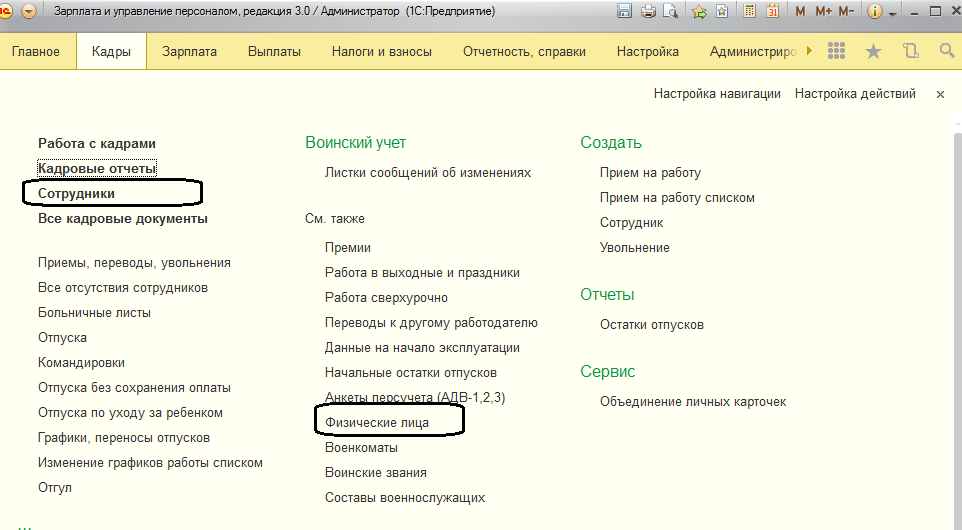Open Больничные листы
The height and width of the screenshot is (530, 962).
pos(94,313)
